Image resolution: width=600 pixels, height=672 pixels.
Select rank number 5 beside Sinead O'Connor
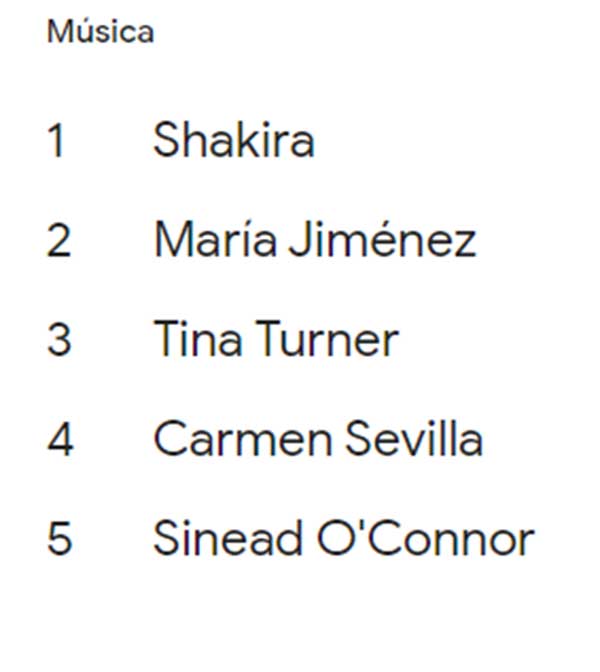coord(60,540)
